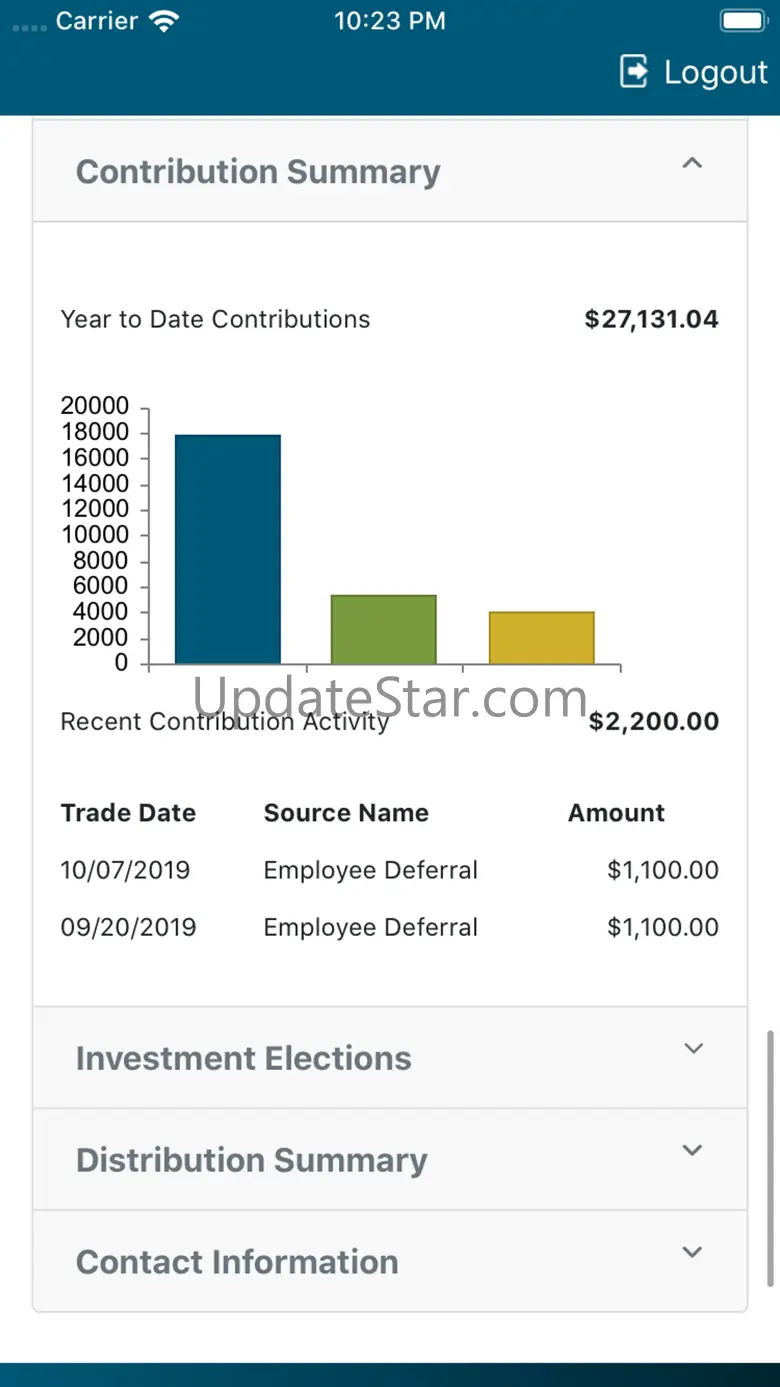Select the dark blue chart bar
Image resolution: width=780 pixels, height=1387 pixels.
point(228,549)
